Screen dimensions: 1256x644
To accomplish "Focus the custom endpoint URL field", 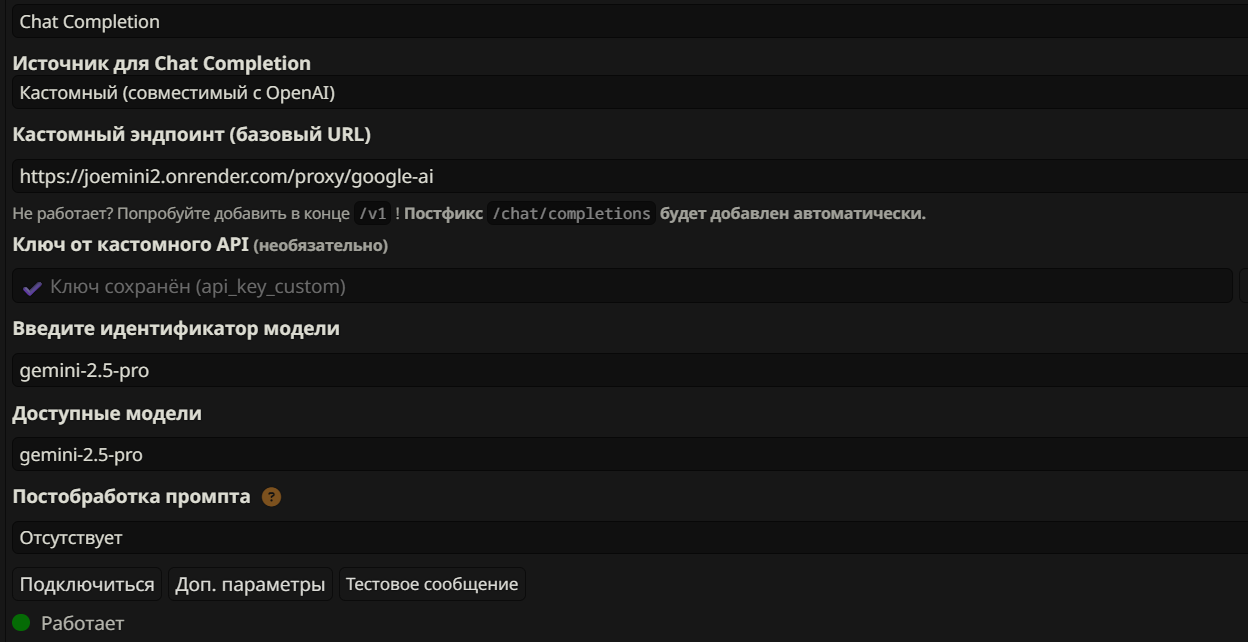I will (628, 177).
